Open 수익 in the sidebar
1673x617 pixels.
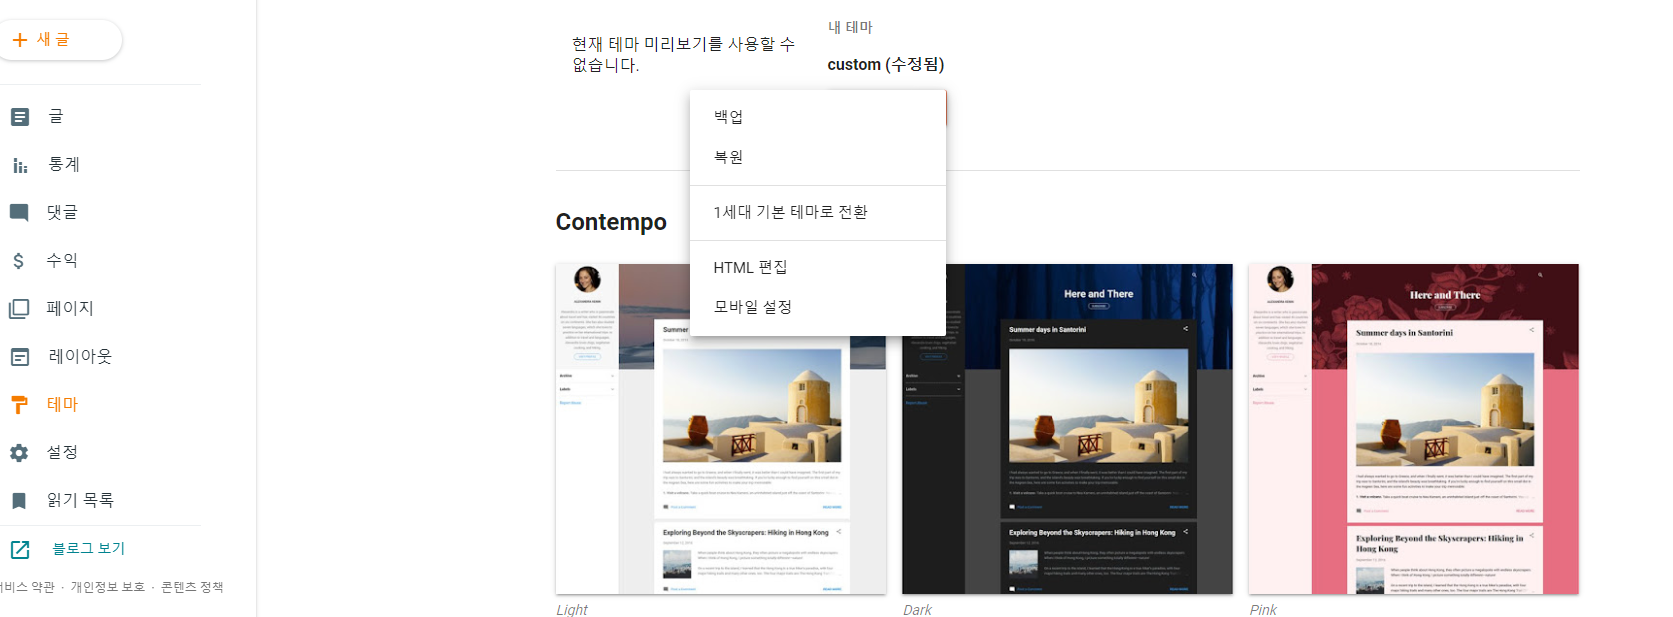(62, 260)
